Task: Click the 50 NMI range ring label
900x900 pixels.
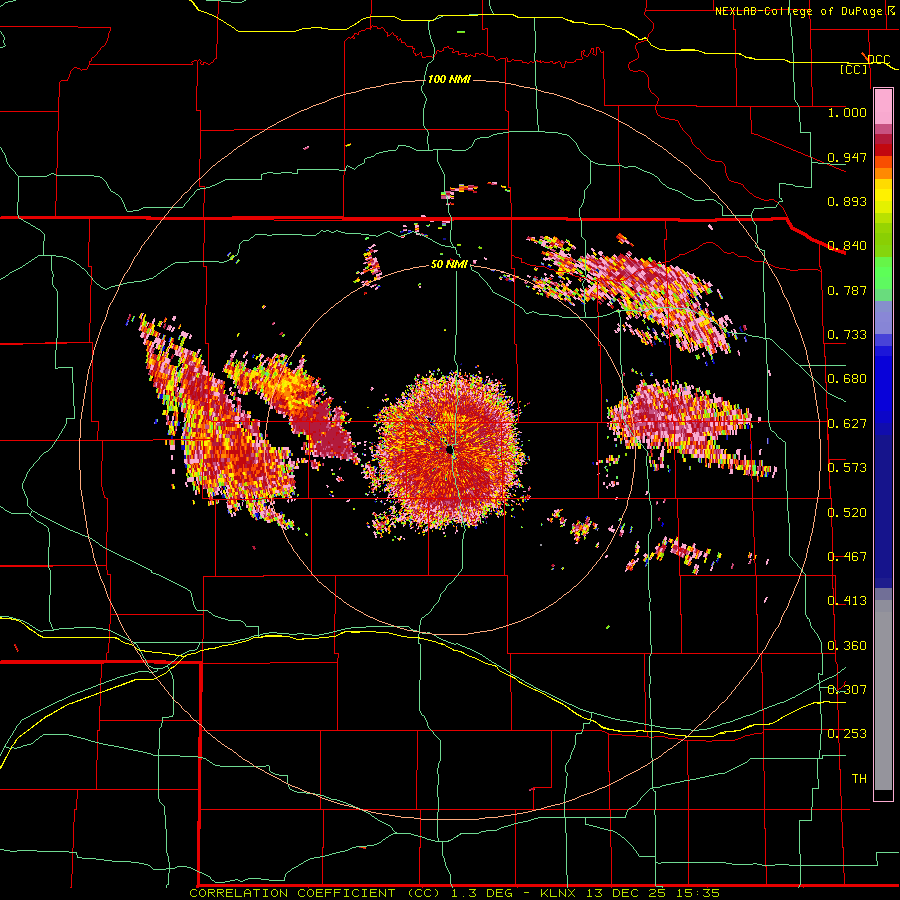Action: point(449,264)
